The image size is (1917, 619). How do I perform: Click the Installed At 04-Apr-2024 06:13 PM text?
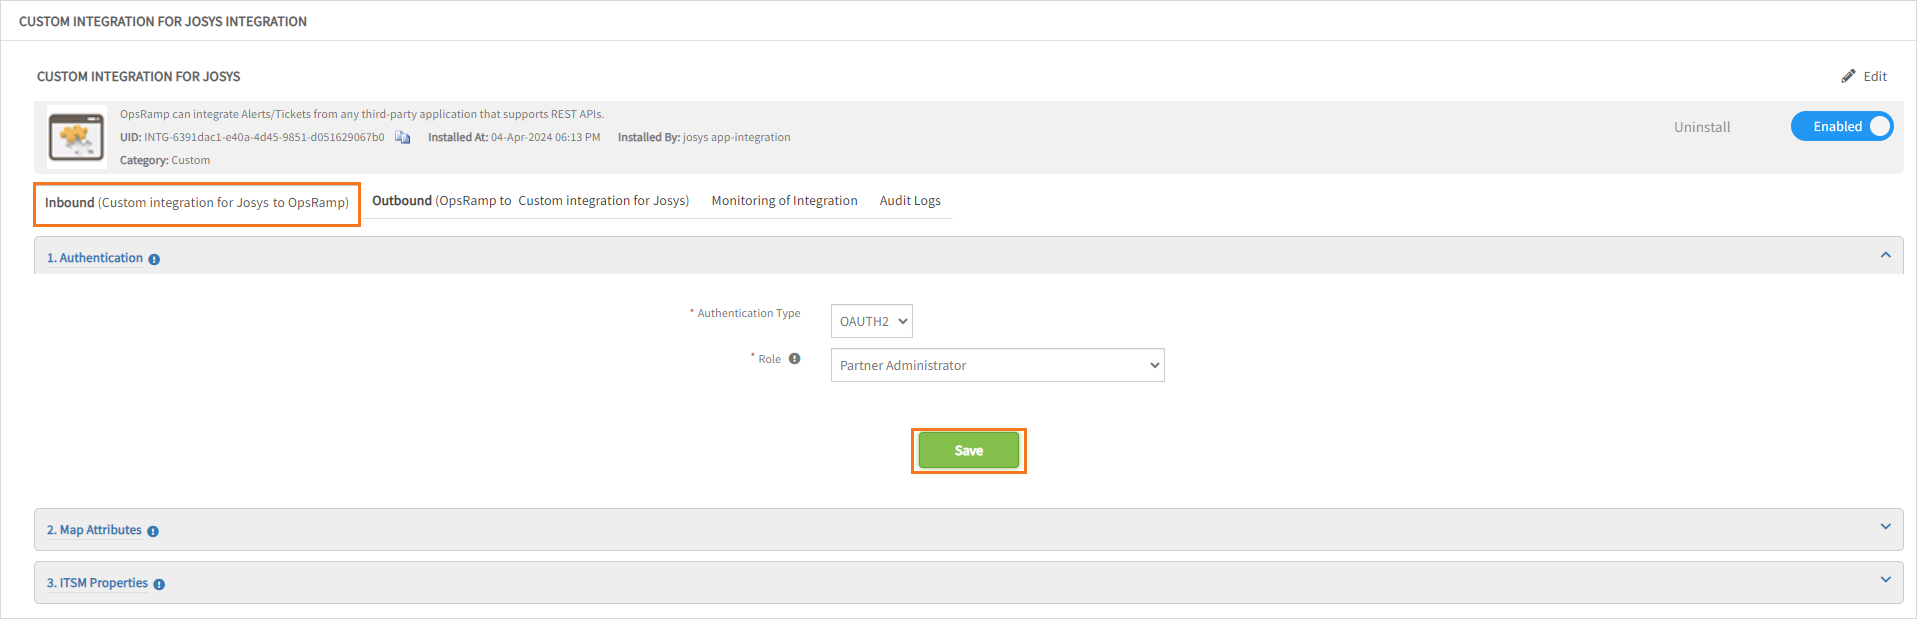click(x=514, y=137)
